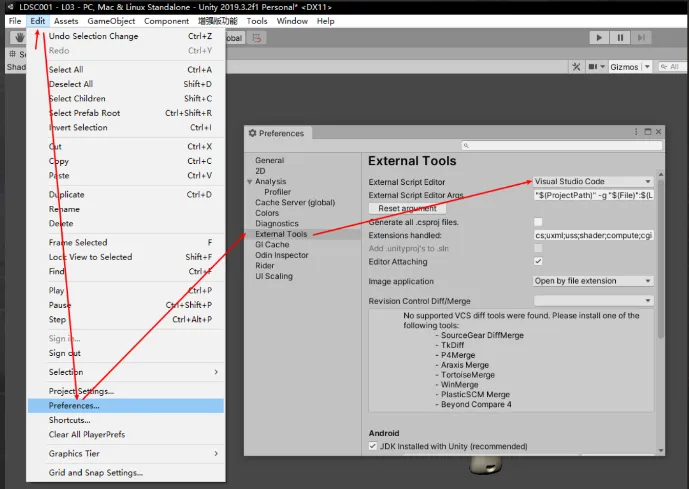Viewport: 689px width, 489px height.
Task: Select the Hand tool in the toolbar
Action: (x=18, y=38)
